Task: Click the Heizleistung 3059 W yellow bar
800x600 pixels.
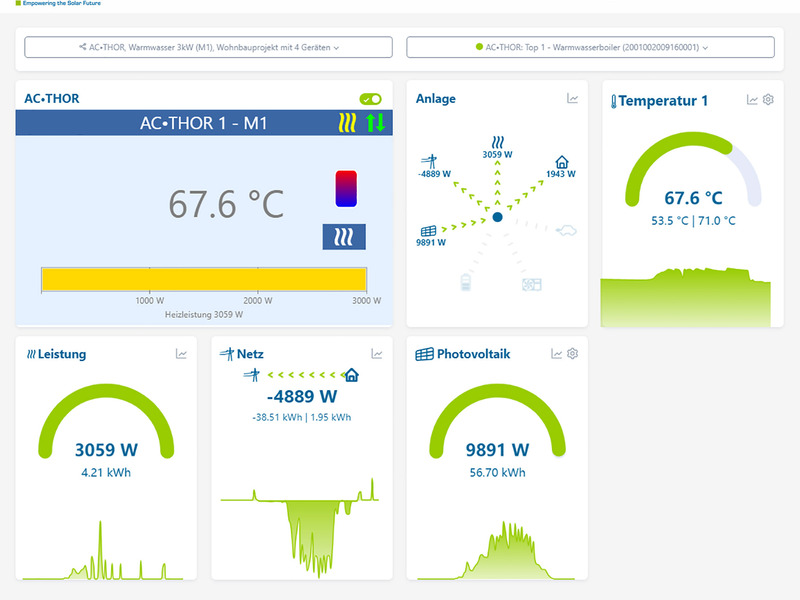Action: click(x=204, y=280)
